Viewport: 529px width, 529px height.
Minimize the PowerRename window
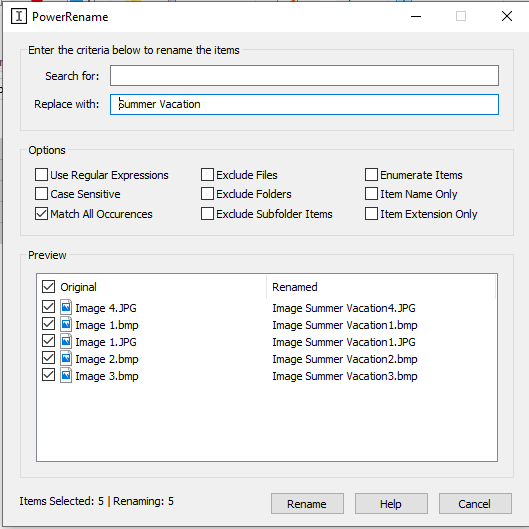416,16
